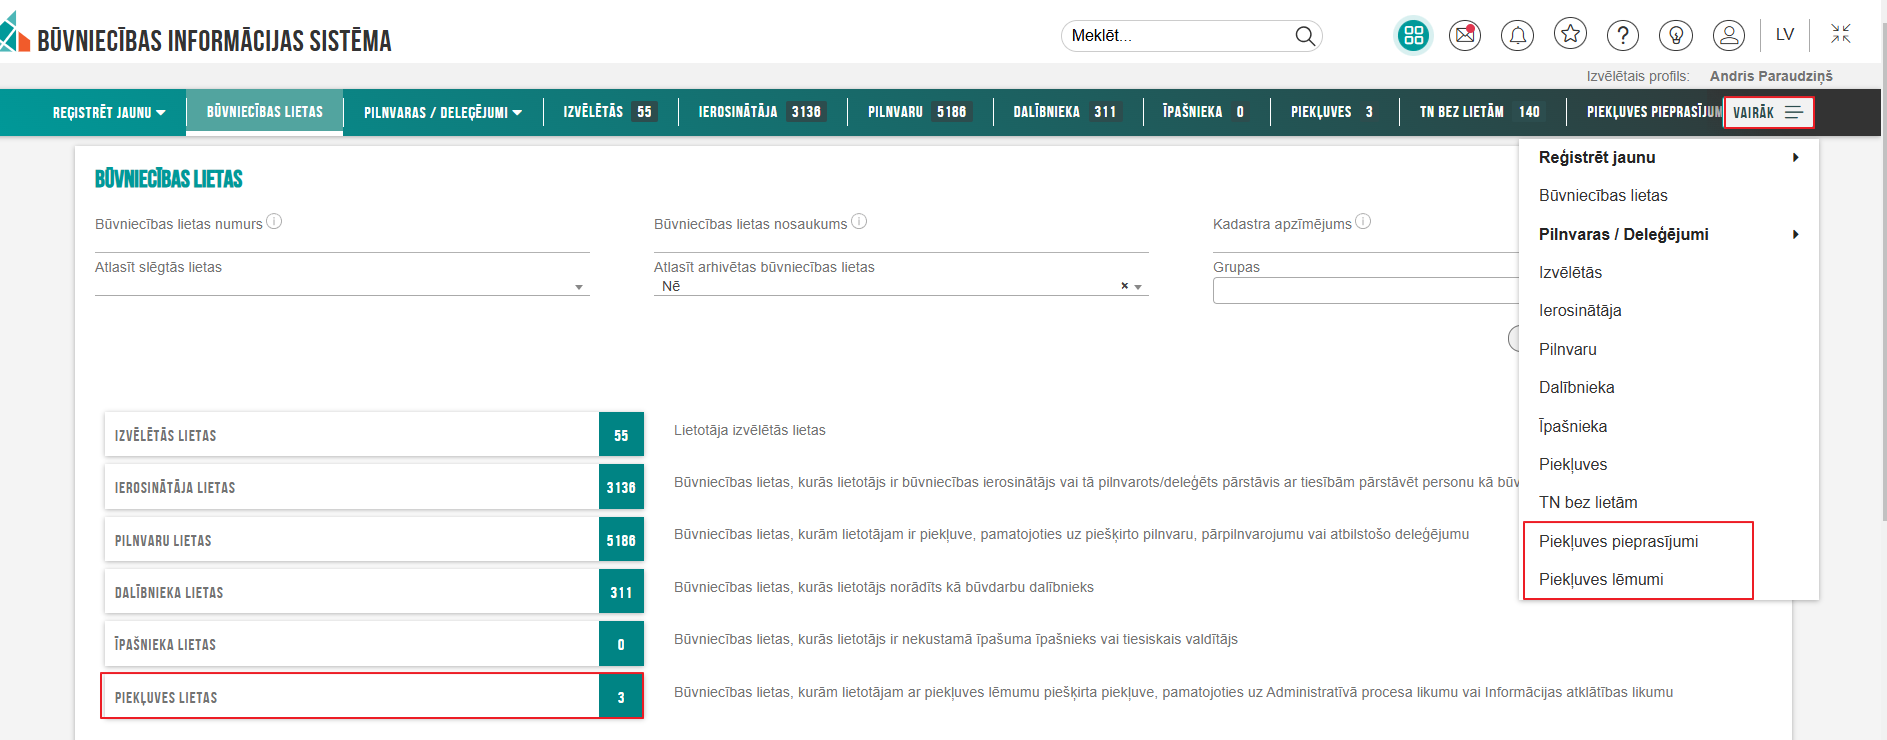The width and height of the screenshot is (1887, 740).
Task: Open Atlasīt slēgtās lietas dropdown
Action: 578,287
